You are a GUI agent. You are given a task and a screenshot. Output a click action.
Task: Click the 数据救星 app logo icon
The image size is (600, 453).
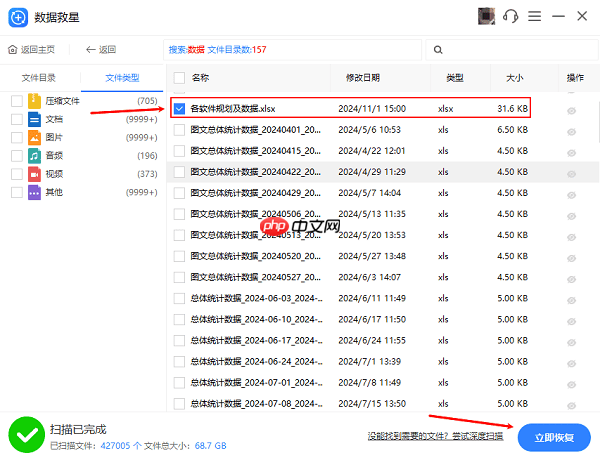point(18,17)
